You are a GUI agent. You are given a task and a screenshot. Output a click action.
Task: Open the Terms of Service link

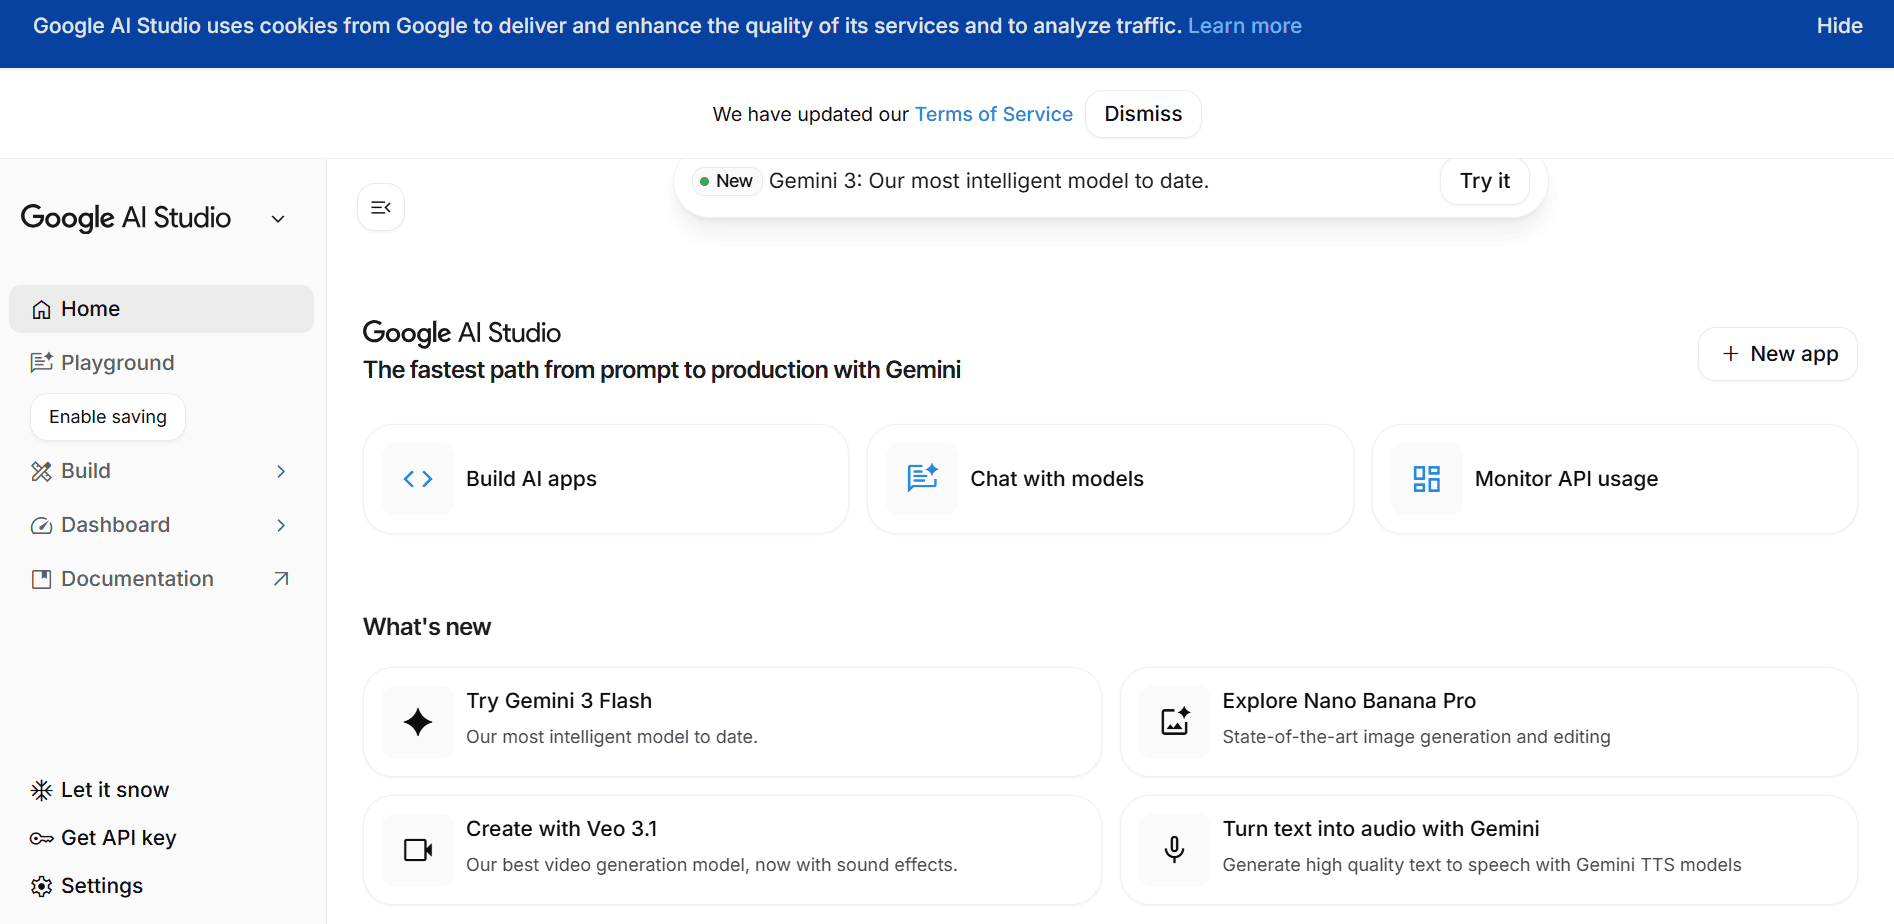point(993,114)
